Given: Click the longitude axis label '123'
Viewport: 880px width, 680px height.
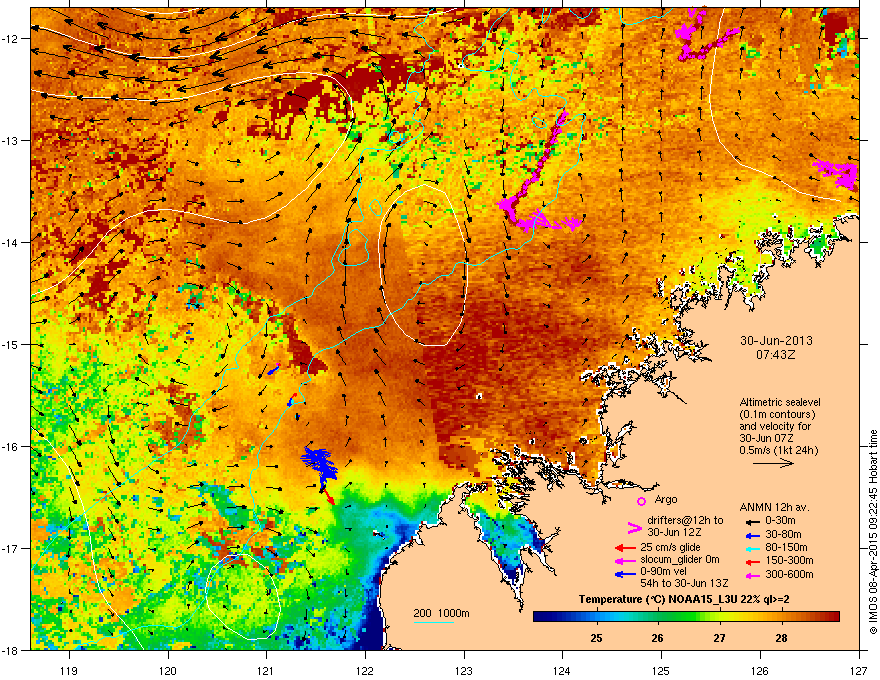Looking at the screenshot, I should tap(464, 670).
